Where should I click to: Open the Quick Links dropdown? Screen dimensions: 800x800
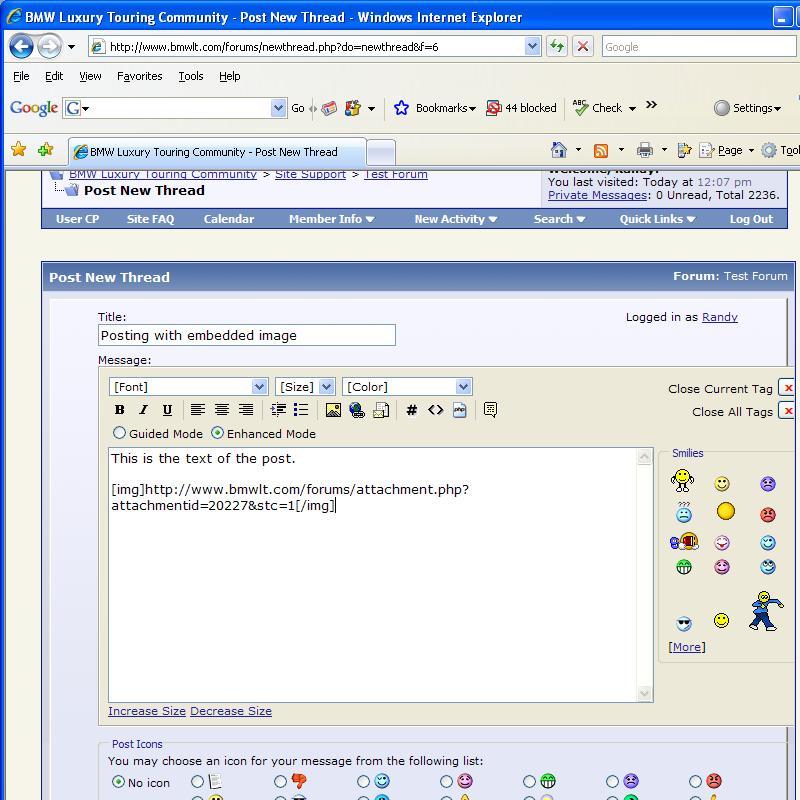[x=657, y=219]
